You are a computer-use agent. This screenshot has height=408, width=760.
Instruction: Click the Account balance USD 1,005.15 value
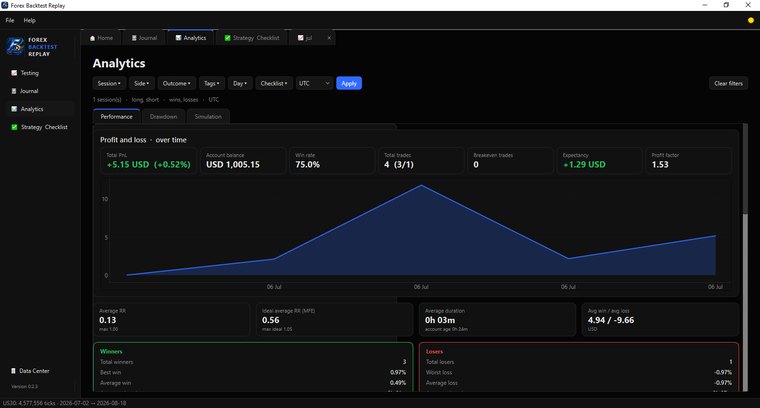click(233, 164)
